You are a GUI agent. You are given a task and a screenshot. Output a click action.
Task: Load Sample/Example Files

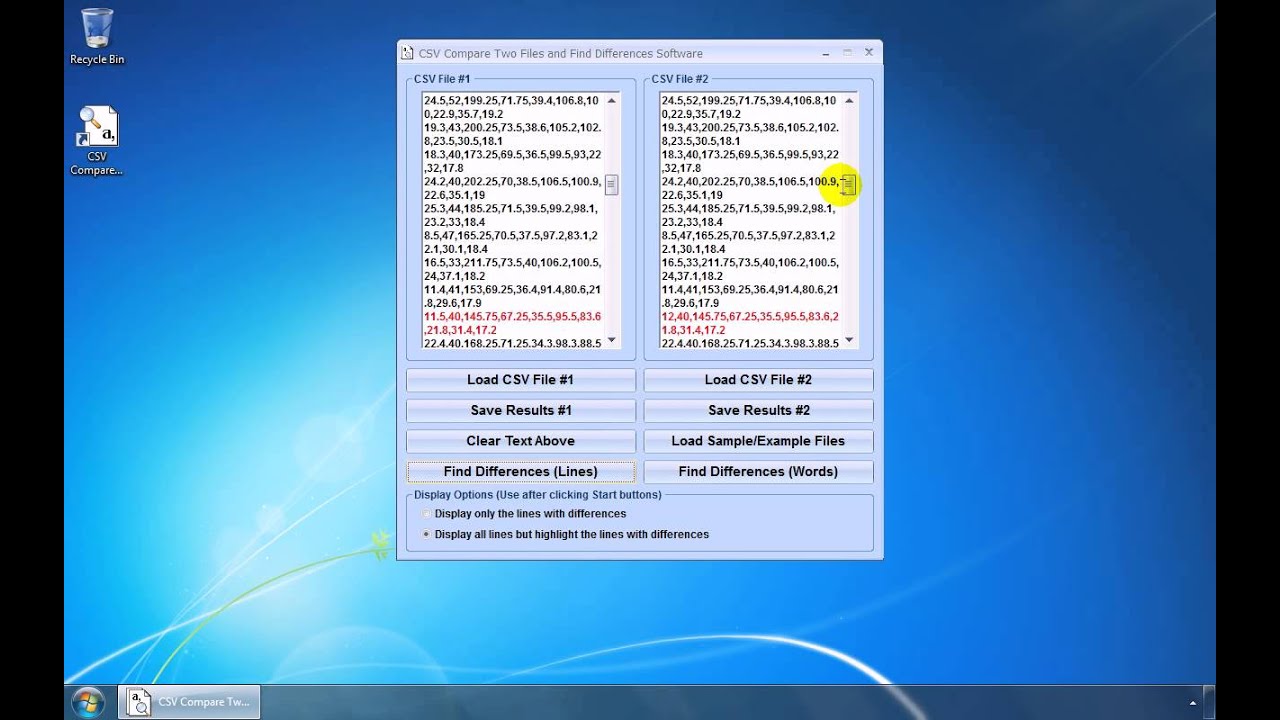pos(758,441)
